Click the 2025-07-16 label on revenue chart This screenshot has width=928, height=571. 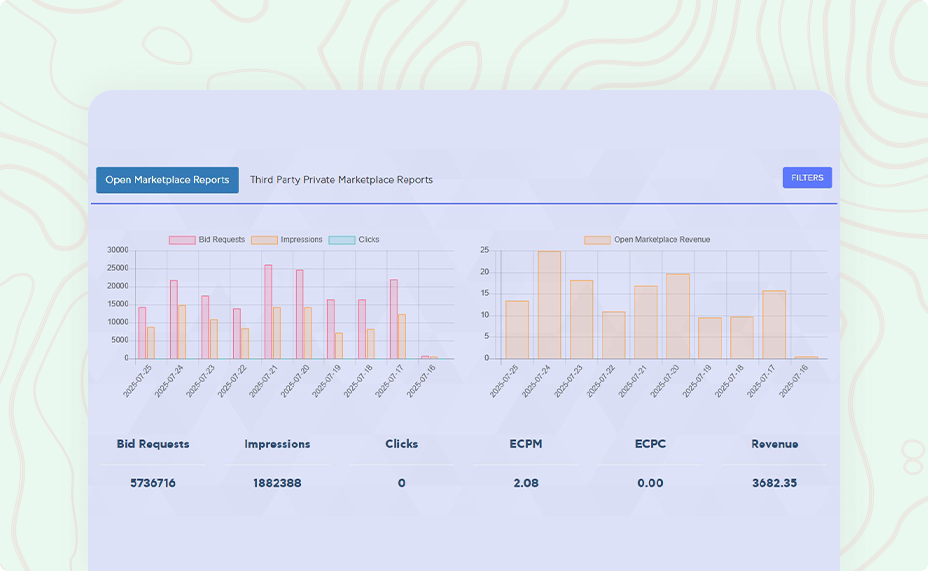pos(793,382)
